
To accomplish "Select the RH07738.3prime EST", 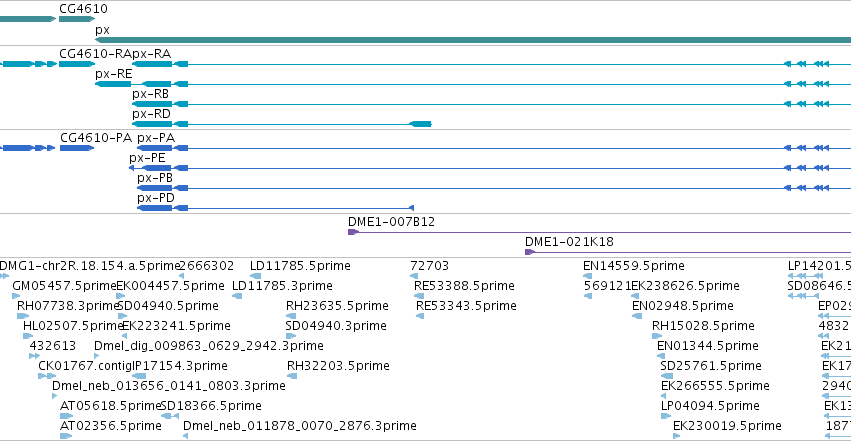I will 23,316.
